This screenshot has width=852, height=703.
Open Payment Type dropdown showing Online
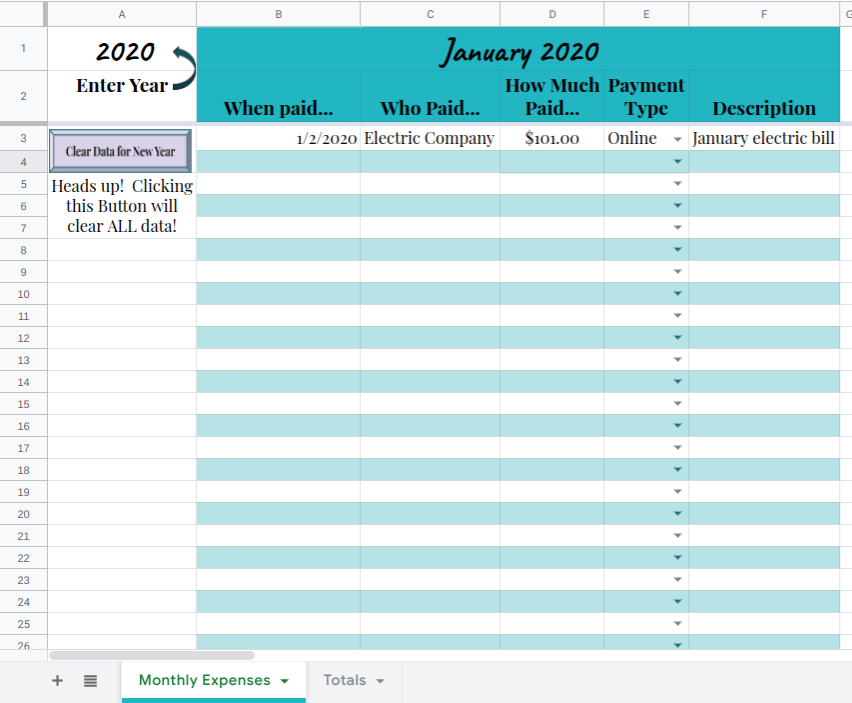(677, 140)
